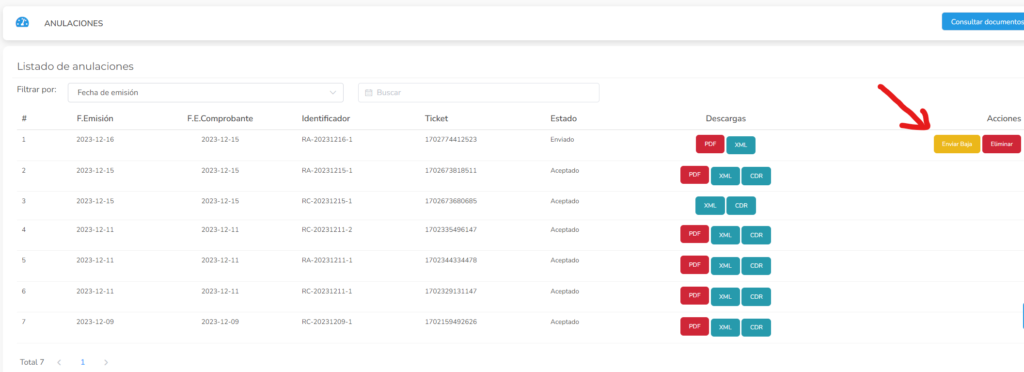Click identifier RC-20231215-1
Screen dimensions: 1024x372
(327, 201)
